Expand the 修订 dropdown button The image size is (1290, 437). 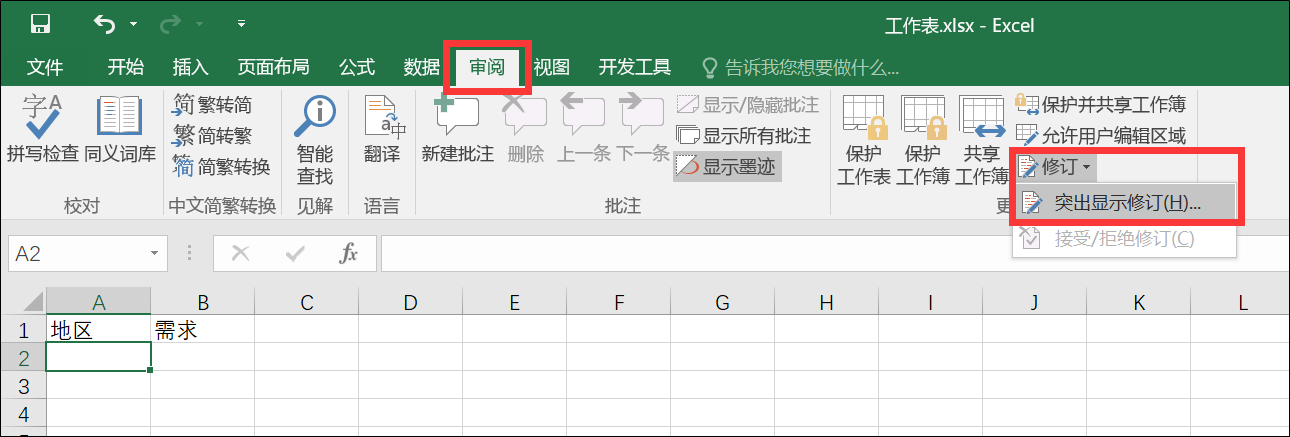click(x=1056, y=166)
